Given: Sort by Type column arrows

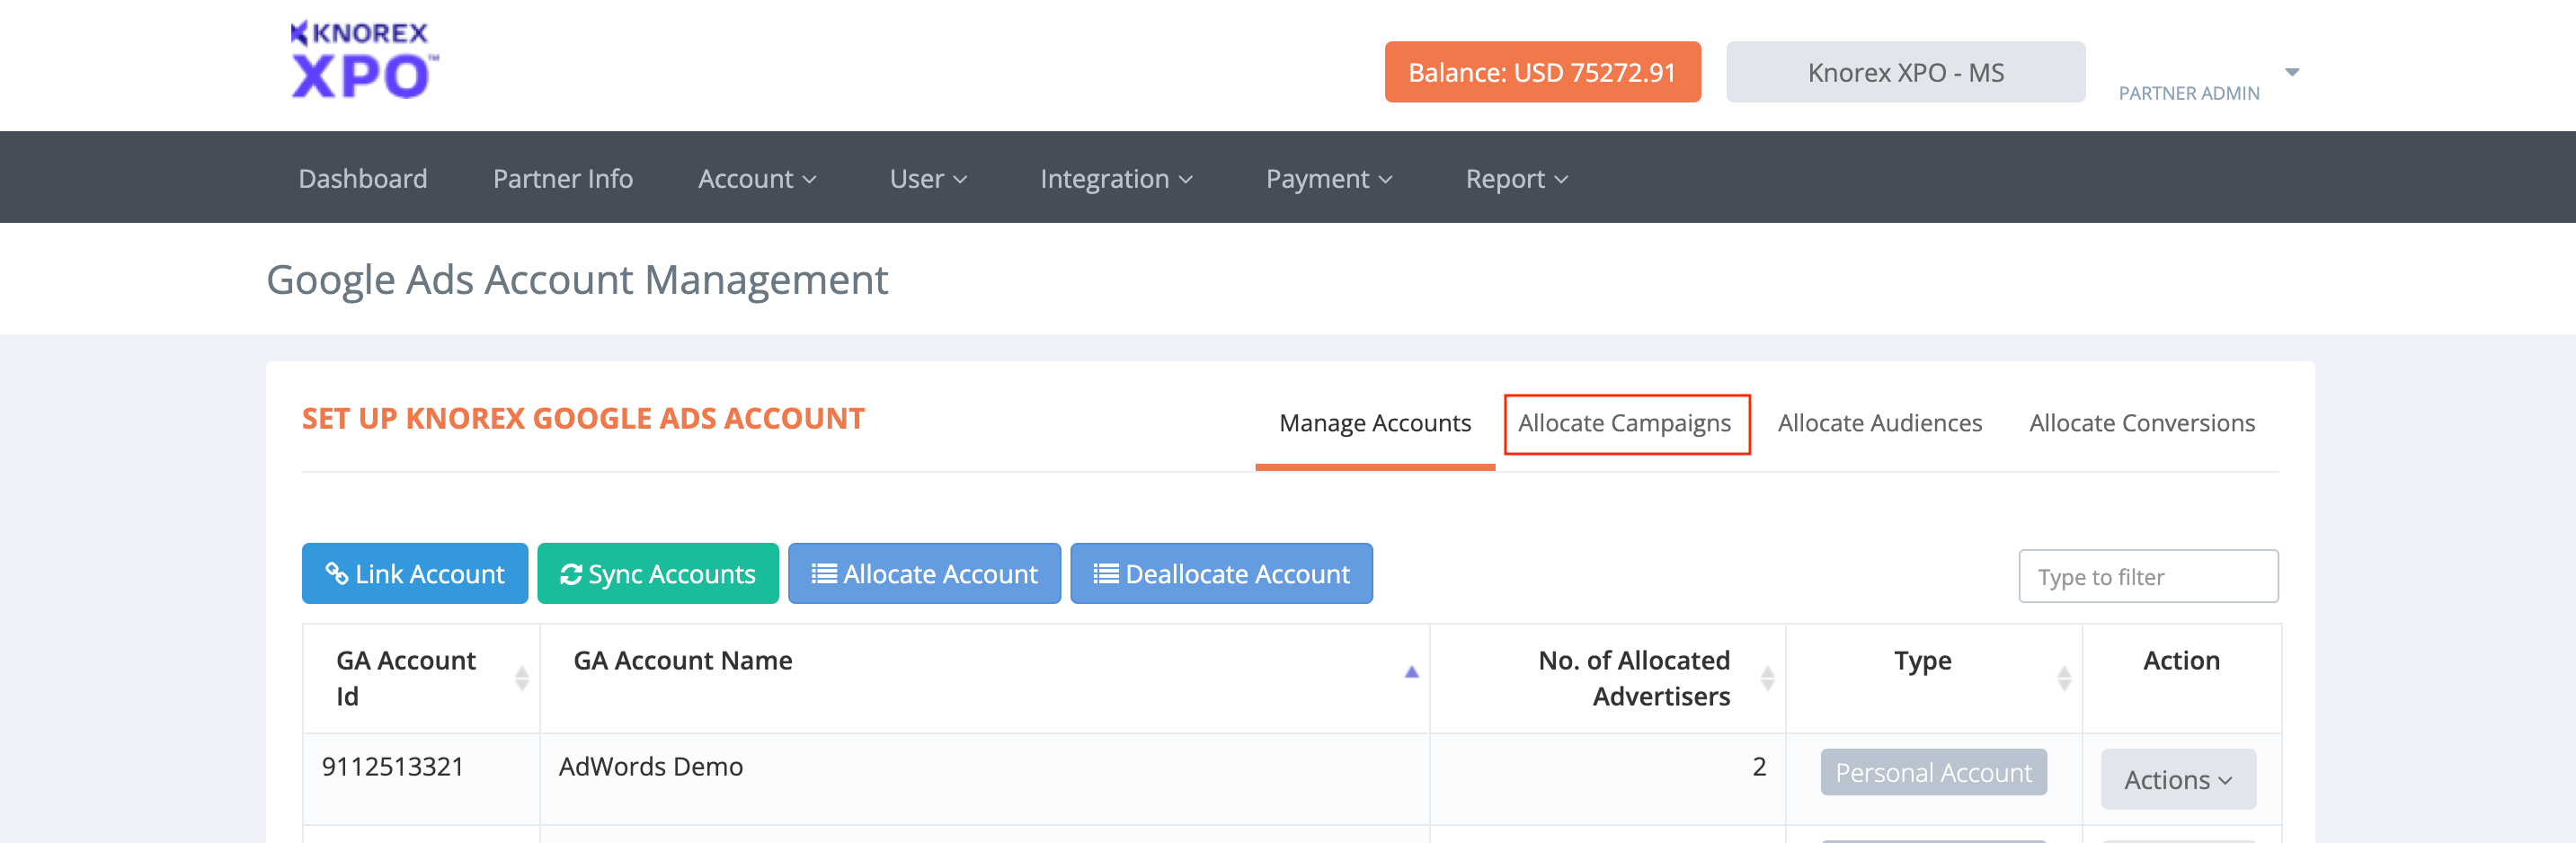Looking at the screenshot, I should [x=2063, y=679].
